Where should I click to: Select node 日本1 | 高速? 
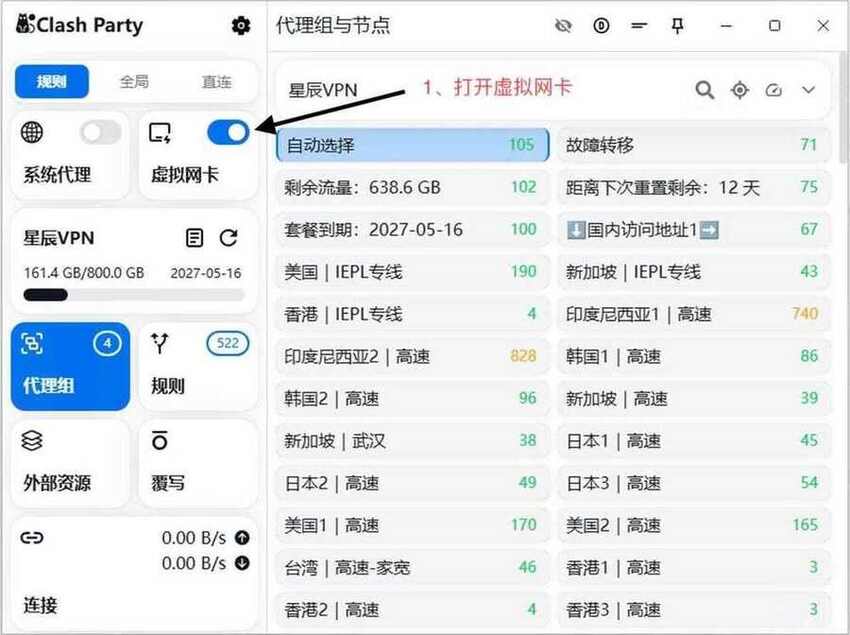tap(693, 441)
